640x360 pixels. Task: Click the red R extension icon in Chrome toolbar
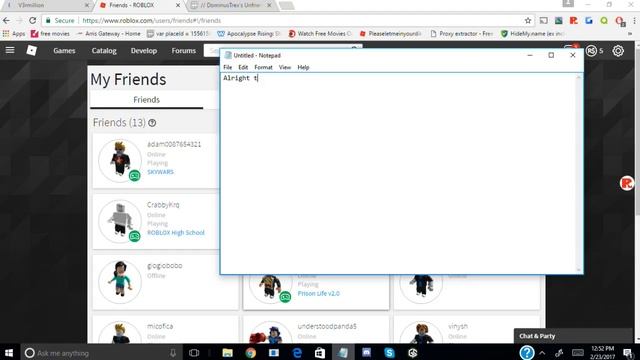coord(573,20)
